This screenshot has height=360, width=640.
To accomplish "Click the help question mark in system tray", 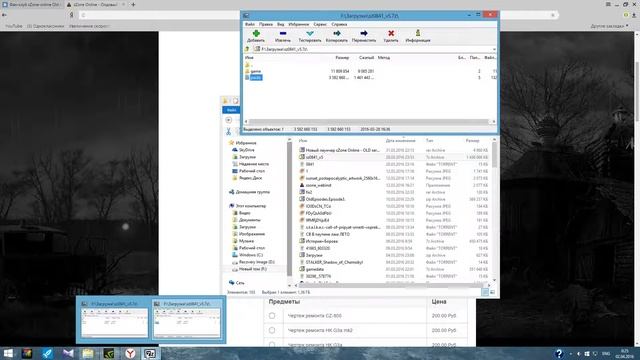I will [559, 353].
